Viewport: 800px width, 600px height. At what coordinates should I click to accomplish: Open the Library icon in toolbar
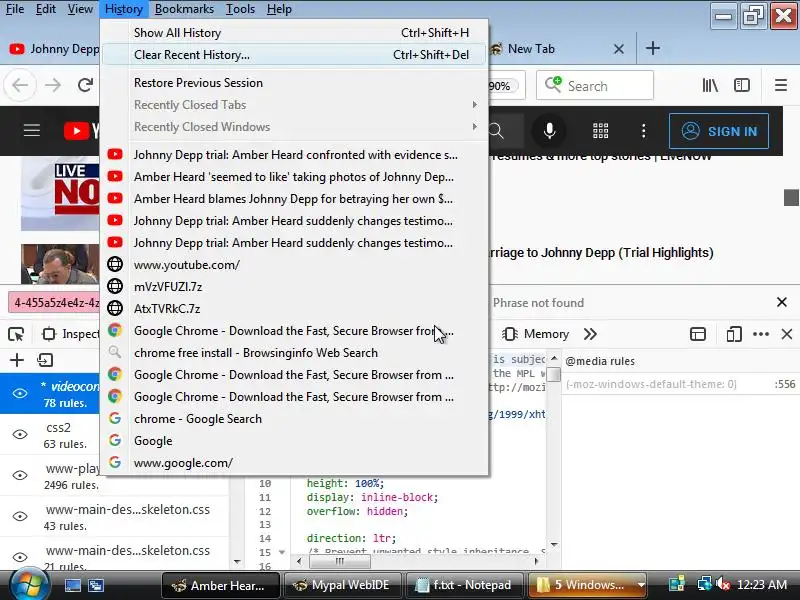(x=710, y=85)
